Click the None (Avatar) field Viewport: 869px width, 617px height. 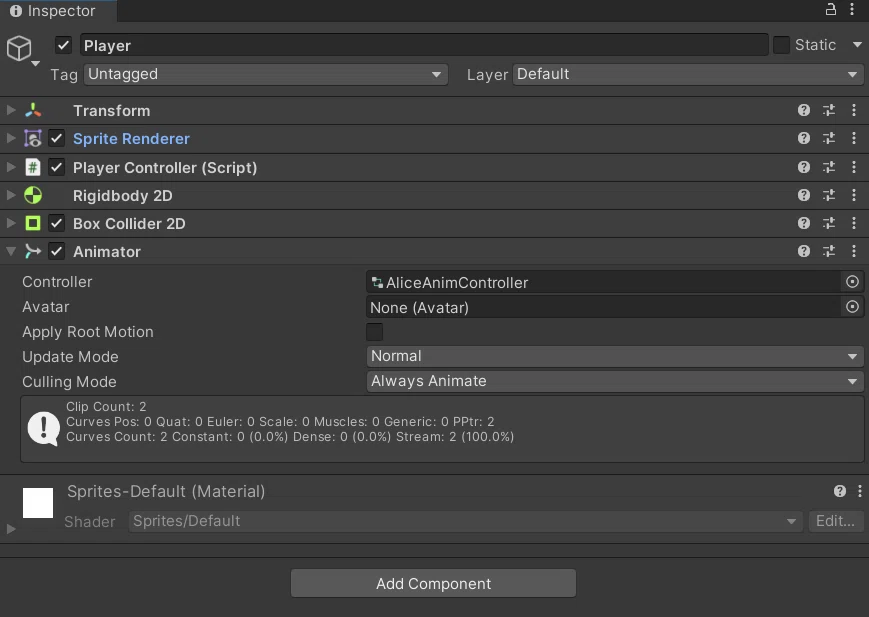click(605, 307)
